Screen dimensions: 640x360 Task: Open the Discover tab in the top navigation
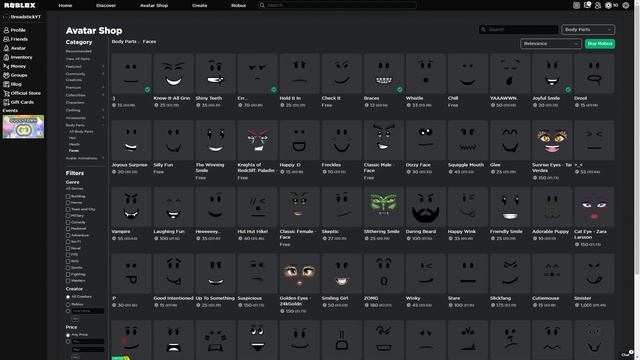point(106,5)
